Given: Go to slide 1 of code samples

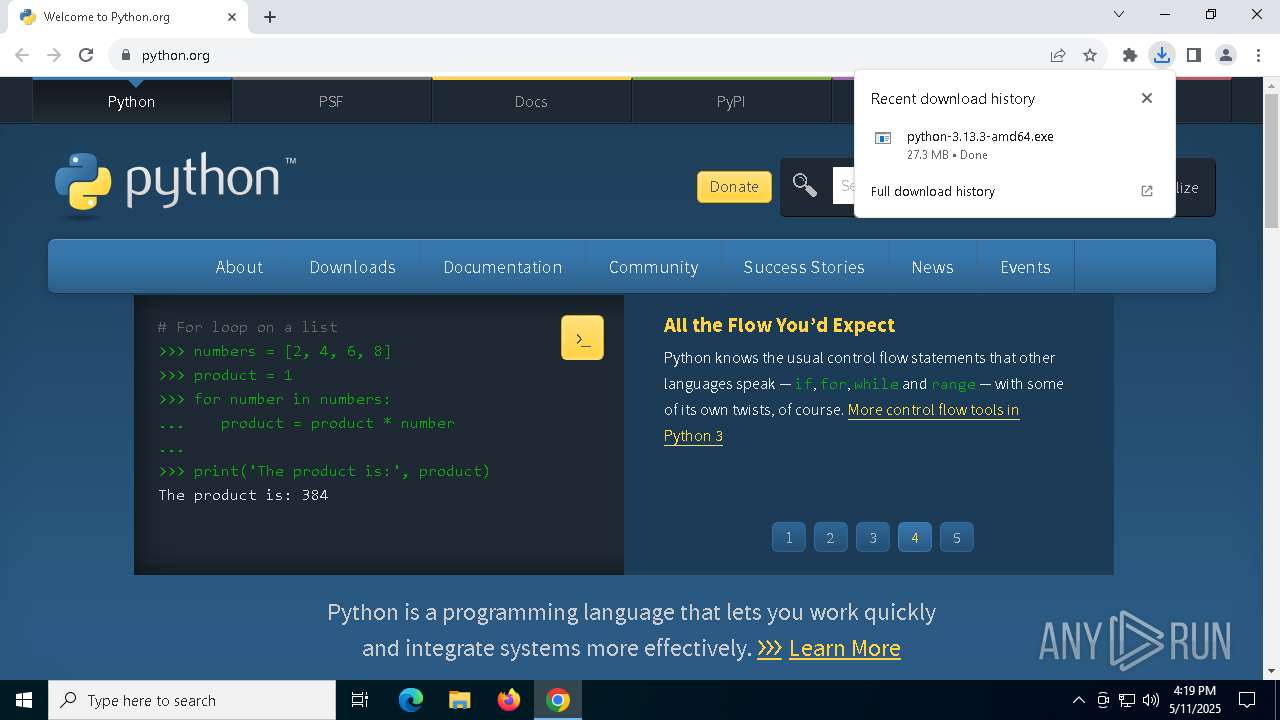Looking at the screenshot, I should pos(788,537).
